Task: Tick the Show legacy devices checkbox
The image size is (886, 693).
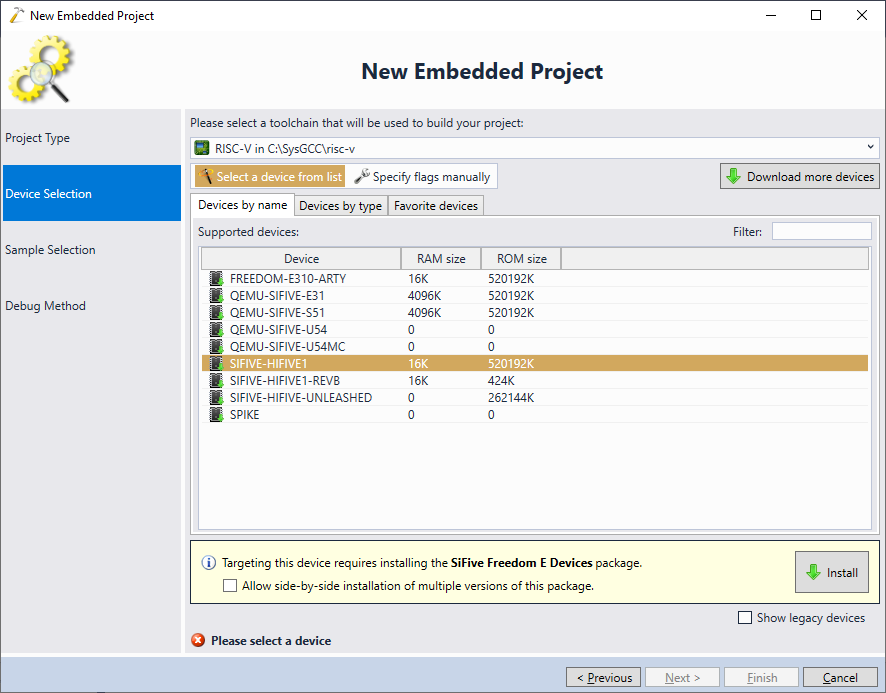Action: click(x=745, y=617)
